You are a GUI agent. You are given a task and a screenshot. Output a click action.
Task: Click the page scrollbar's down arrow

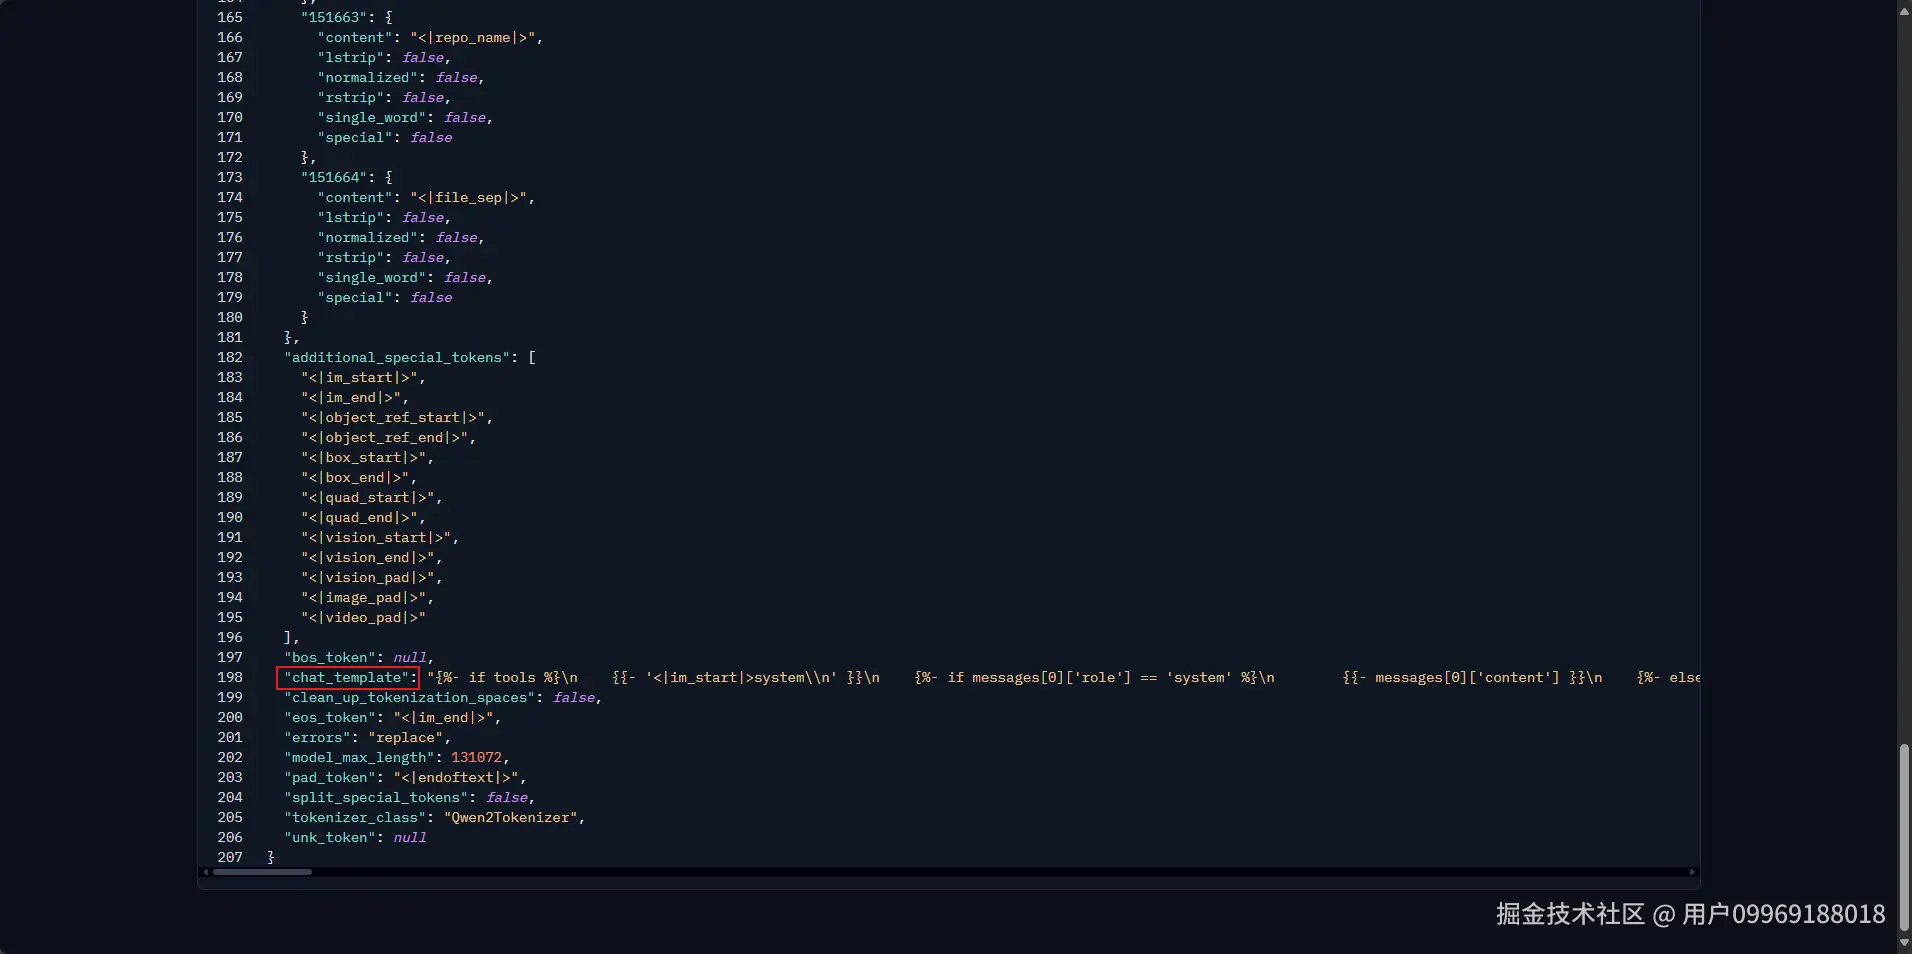click(x=1904, y=943)
